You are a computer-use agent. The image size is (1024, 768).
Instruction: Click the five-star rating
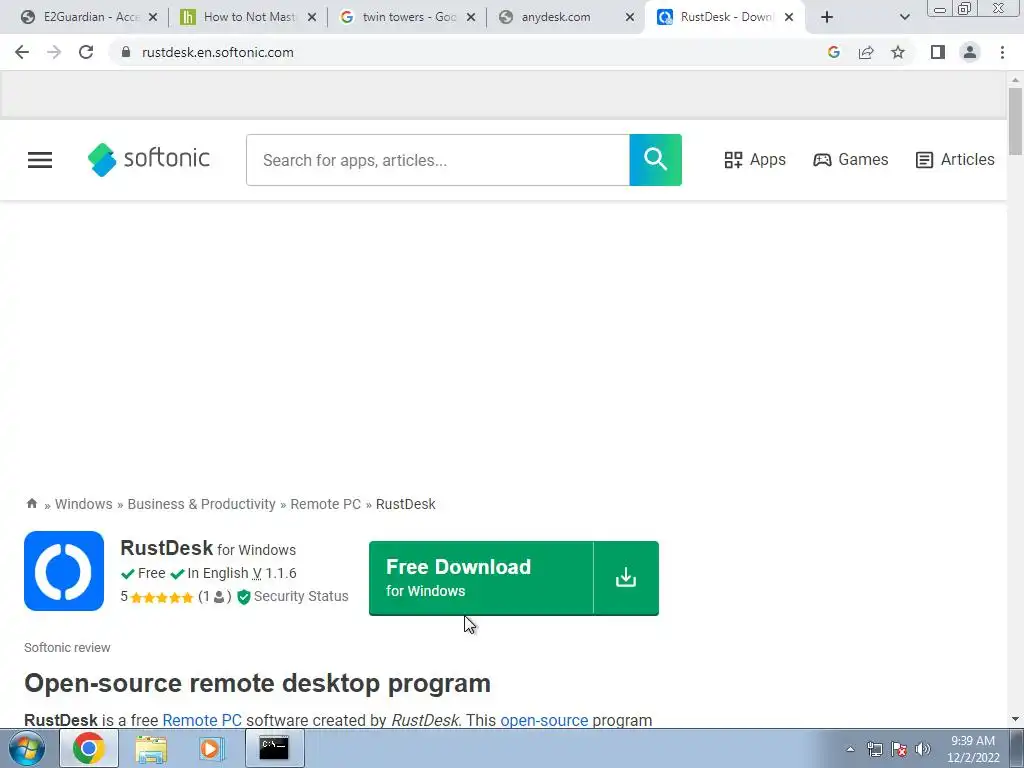(x=161, y=597)
